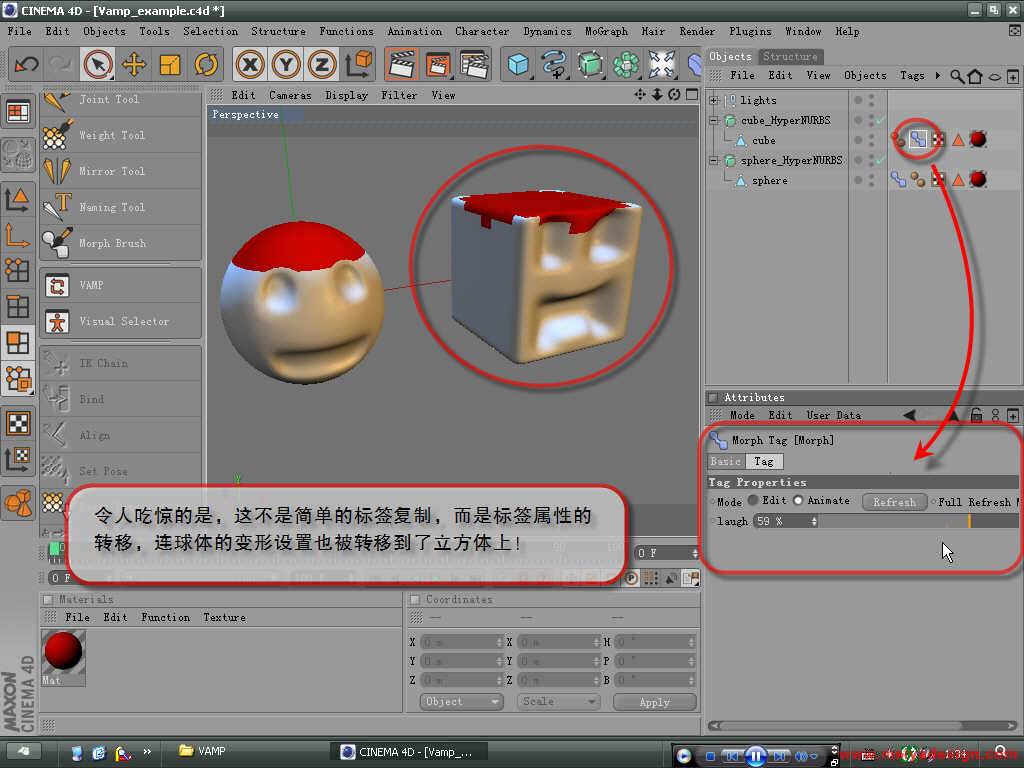Click the red material tag on sphere
The width and height of the screenshot is (1024, 768).
click(x=978, y=180)
